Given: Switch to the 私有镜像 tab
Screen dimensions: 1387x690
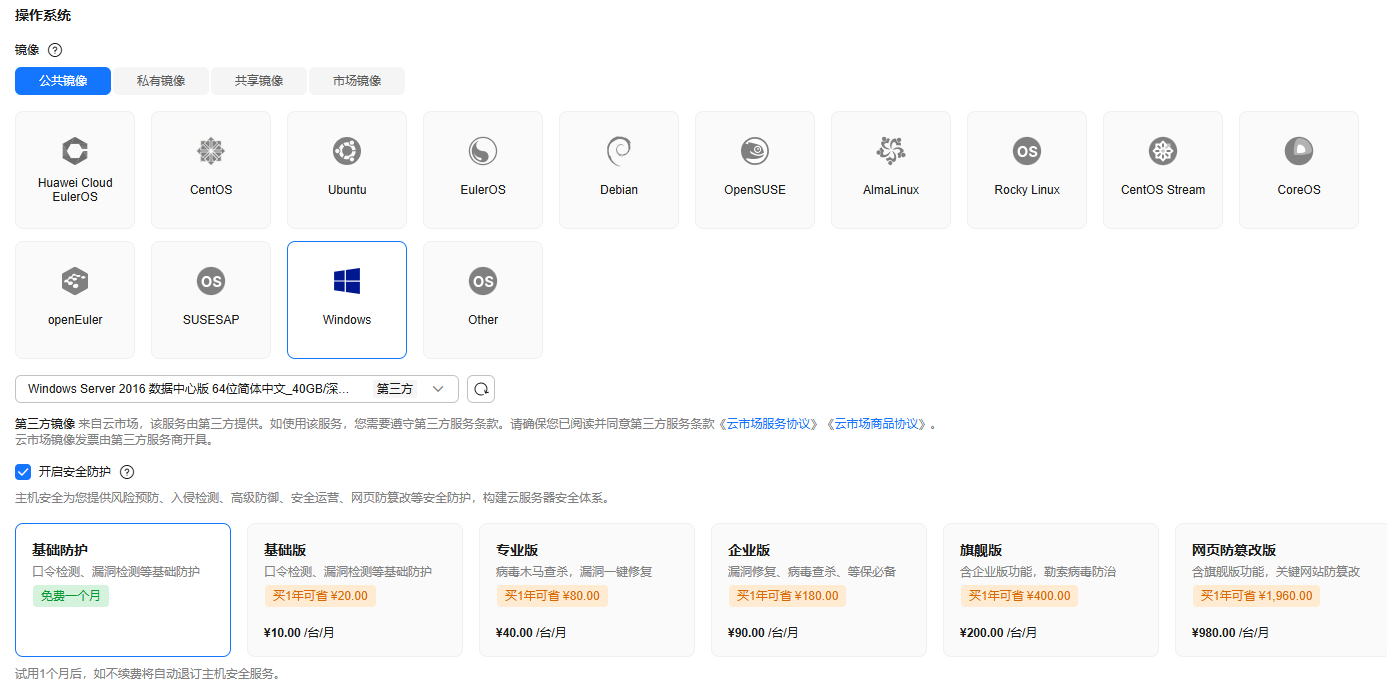Looking at the screenshot, I should 161,81.
